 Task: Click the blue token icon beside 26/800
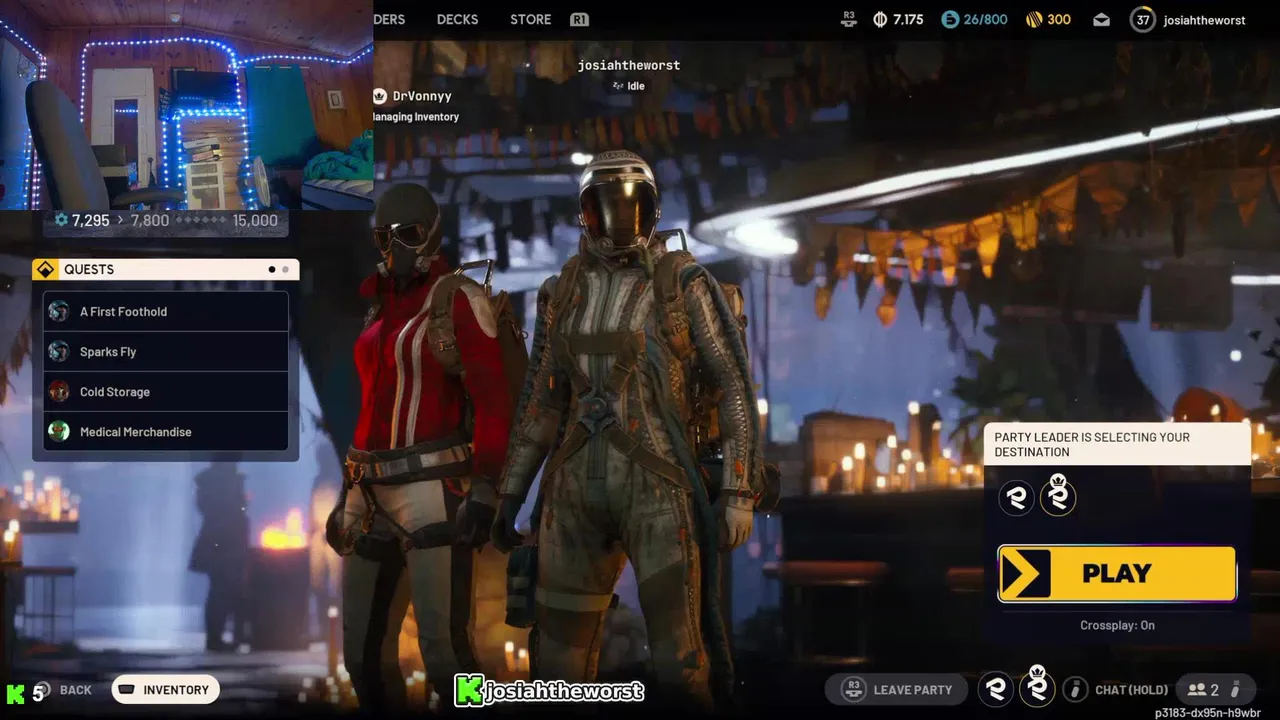pos(950,19)
